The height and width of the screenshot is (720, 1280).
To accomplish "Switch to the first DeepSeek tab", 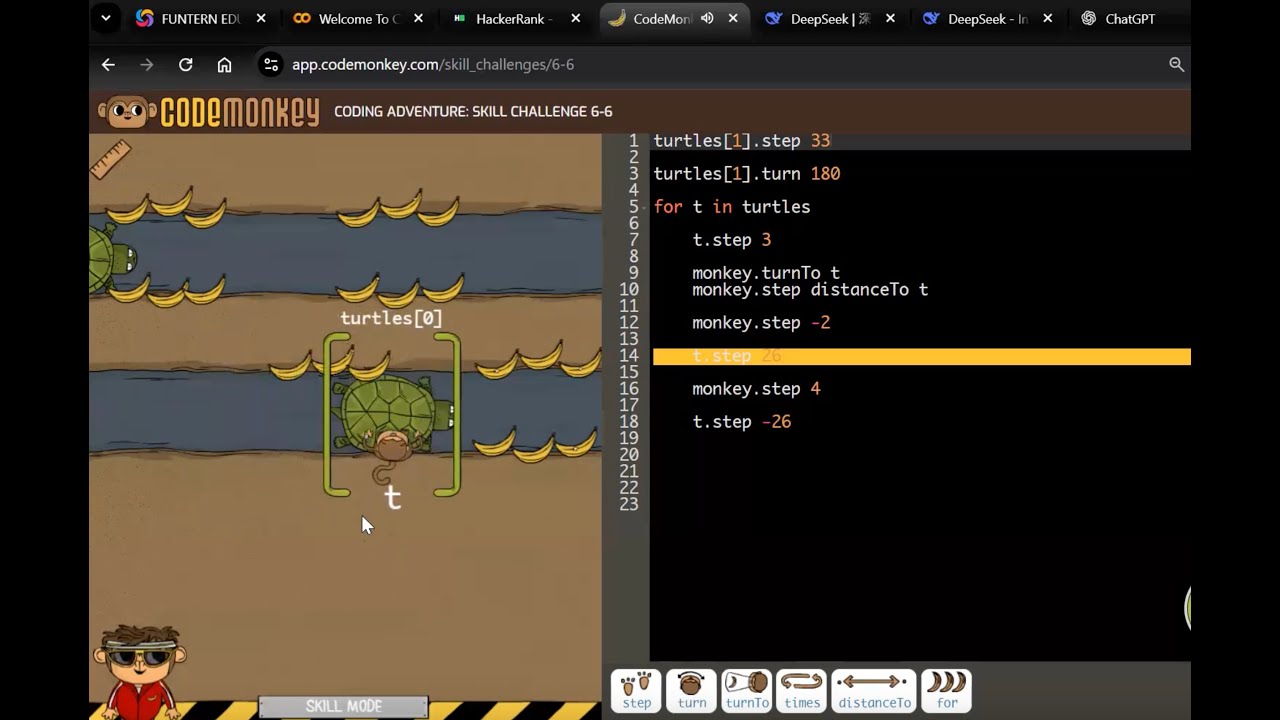I will (830, 18).
